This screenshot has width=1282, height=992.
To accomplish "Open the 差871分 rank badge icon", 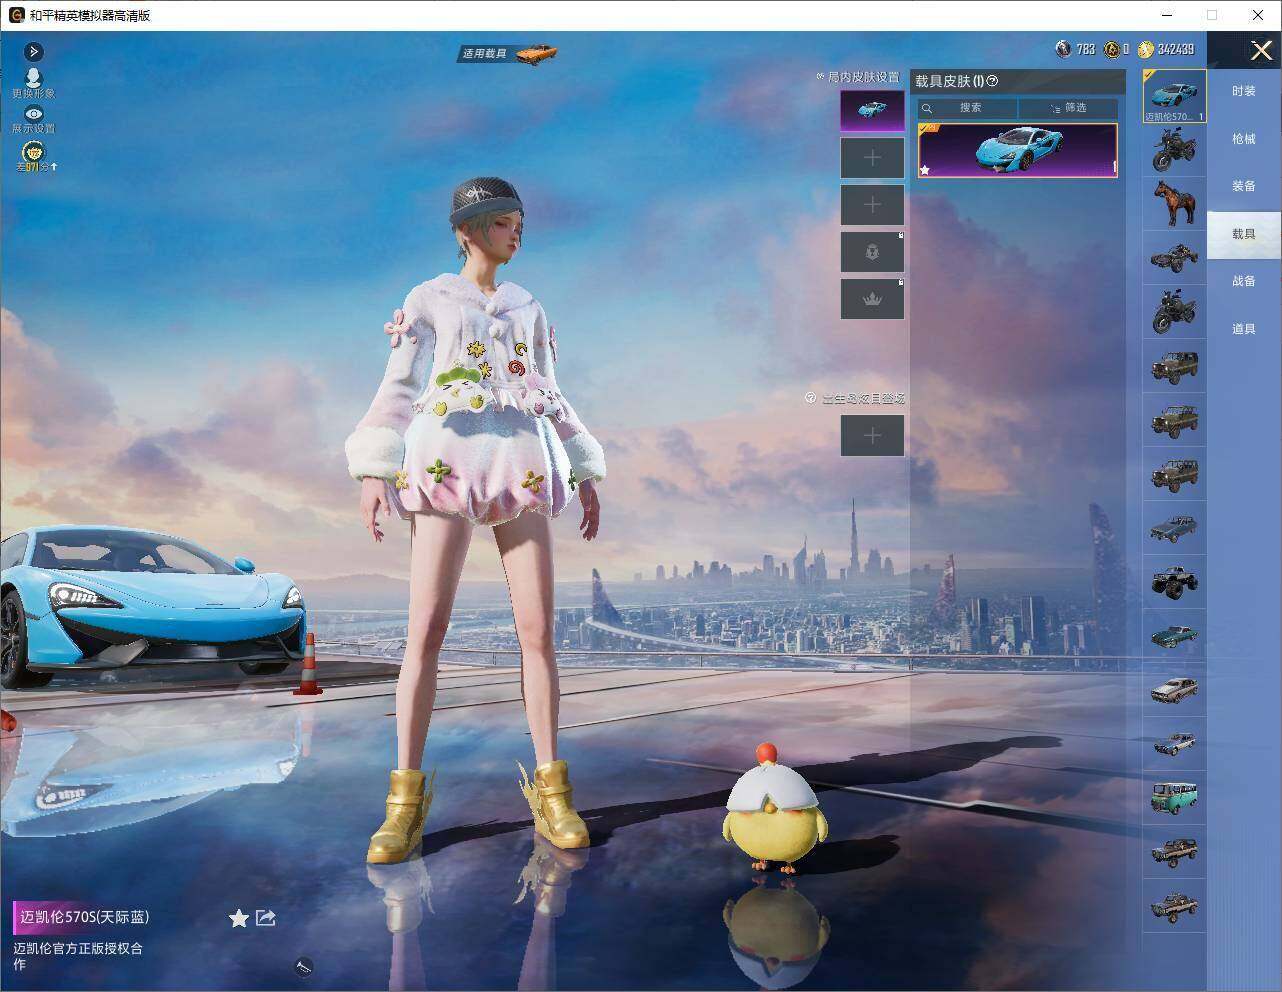I will coord(33,151).
